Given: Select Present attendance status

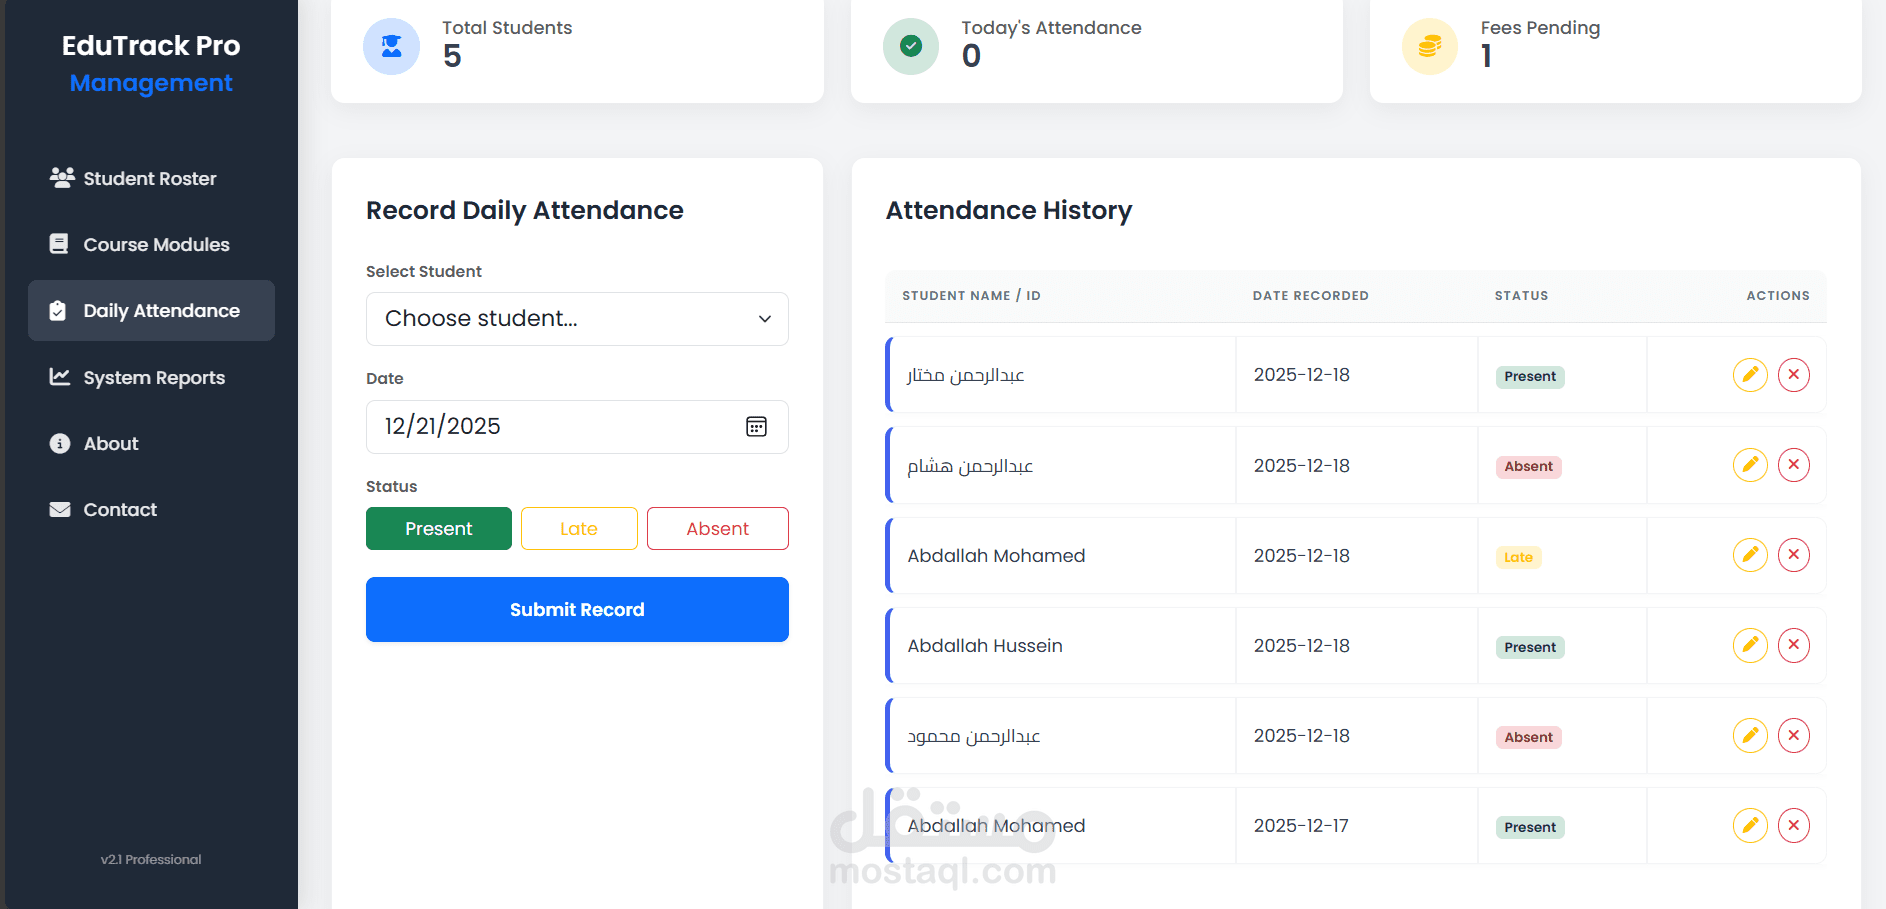Looking at the screenshot, I should (x=439, y=529).
